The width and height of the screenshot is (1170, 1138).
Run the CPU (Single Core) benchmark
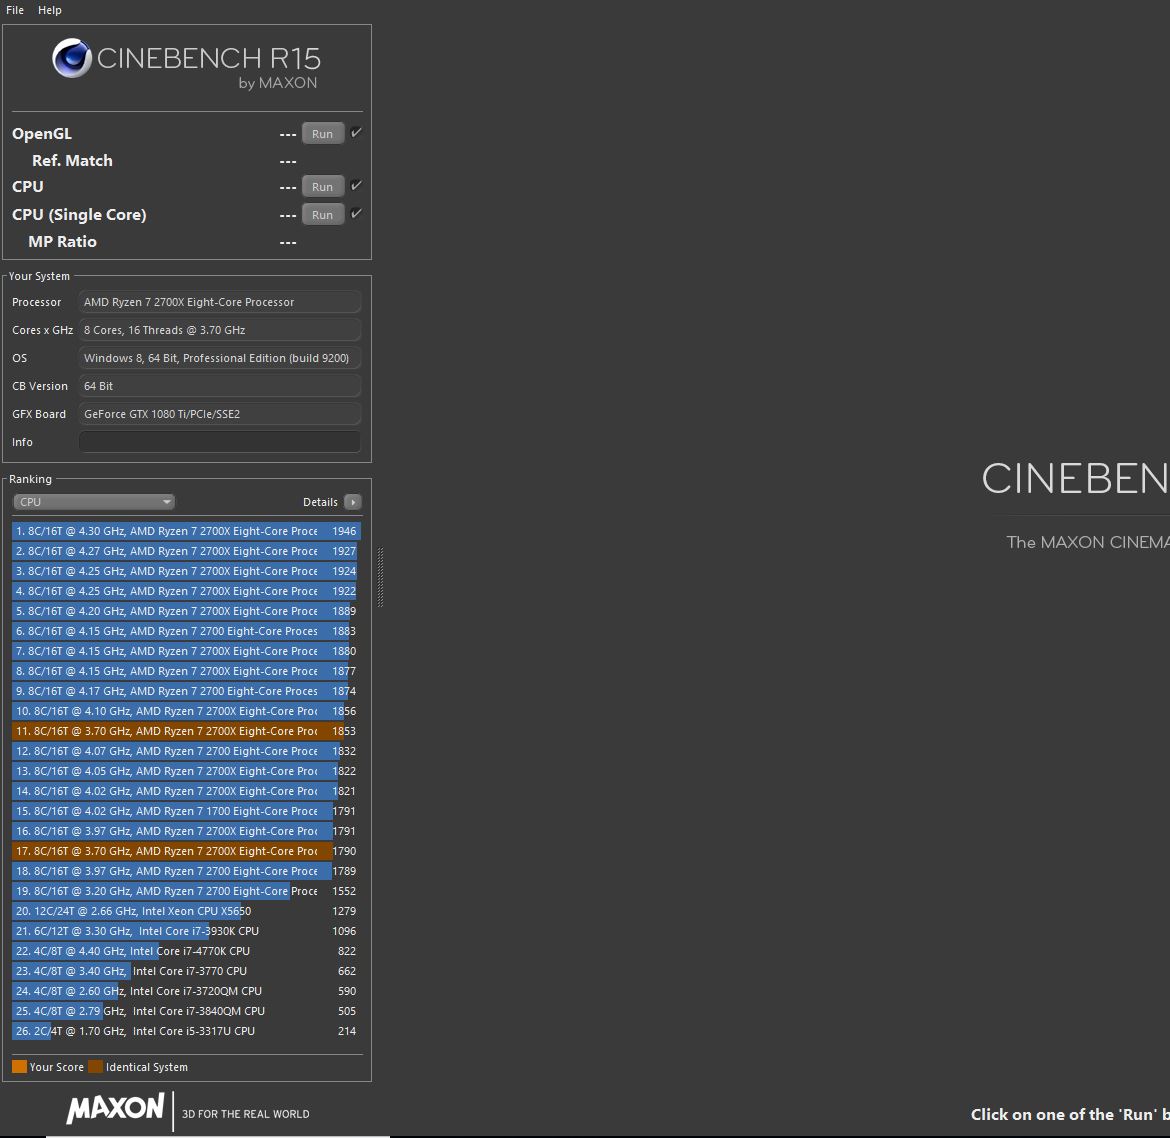tap(322, 215)
